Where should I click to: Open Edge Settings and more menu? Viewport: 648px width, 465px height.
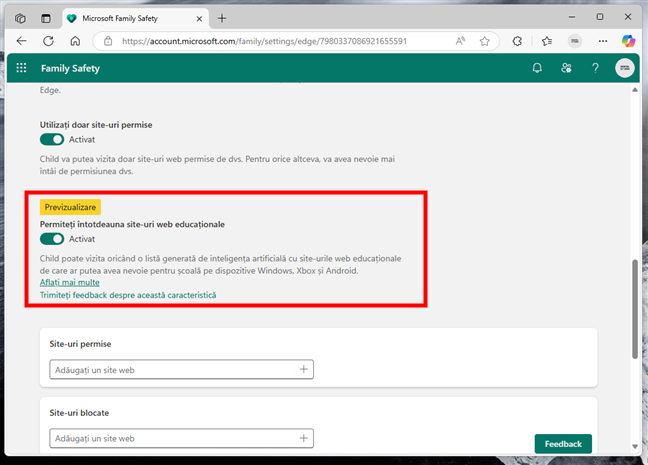coord(603,41)
